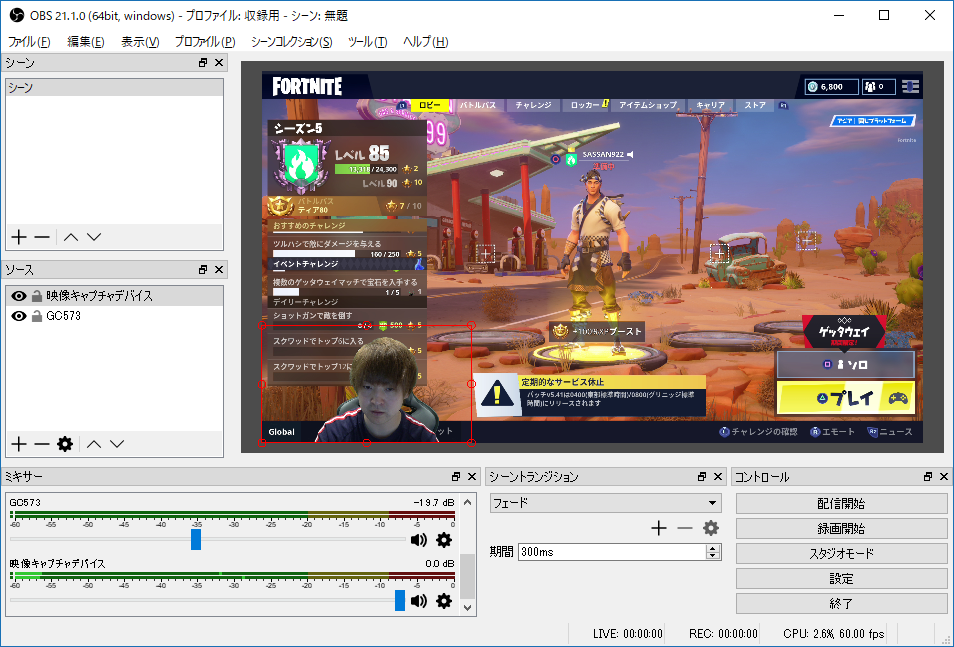Open the ファイル(F) menu
Screen dimensions: 954x647
29,41
